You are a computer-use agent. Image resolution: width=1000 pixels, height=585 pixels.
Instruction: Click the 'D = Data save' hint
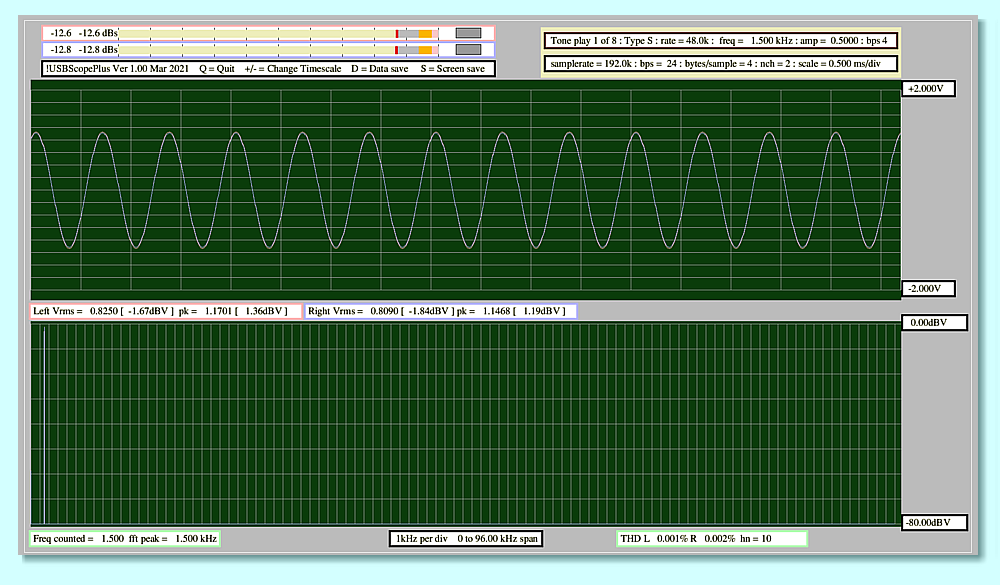[x=379, y=69]
